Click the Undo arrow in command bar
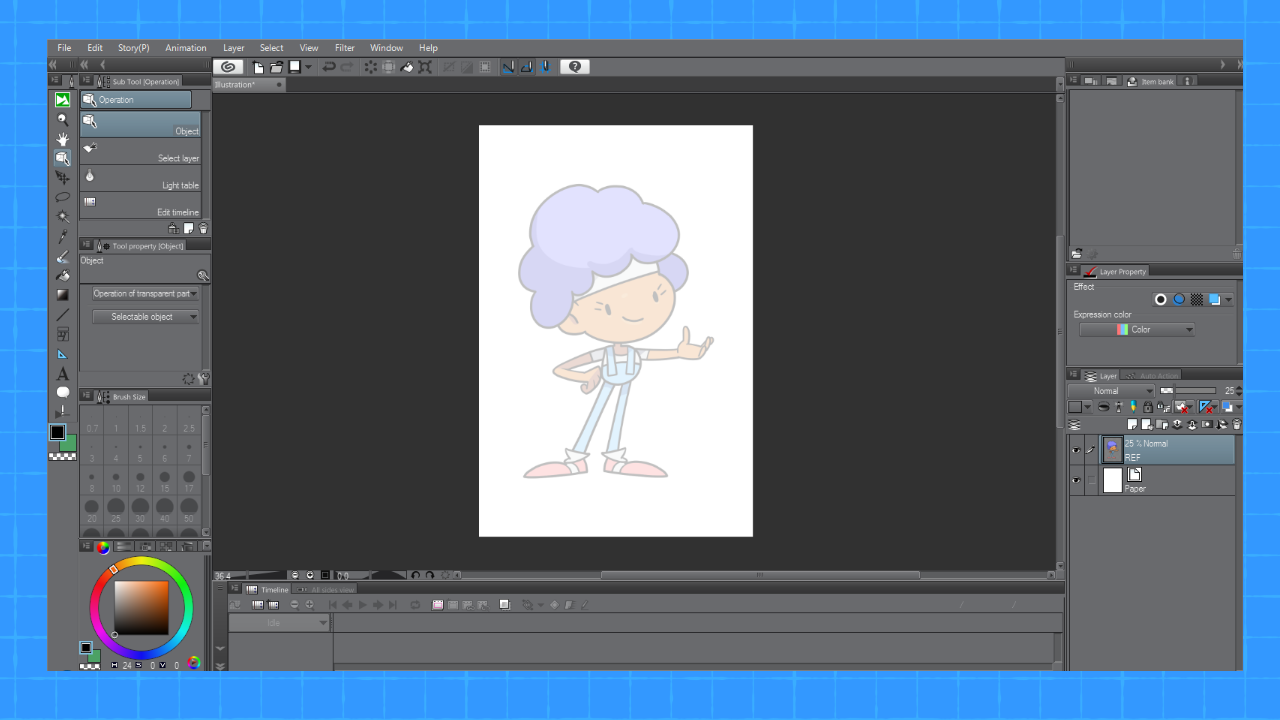The width and height of the screenshot is (1280, 720). (329, 67)
